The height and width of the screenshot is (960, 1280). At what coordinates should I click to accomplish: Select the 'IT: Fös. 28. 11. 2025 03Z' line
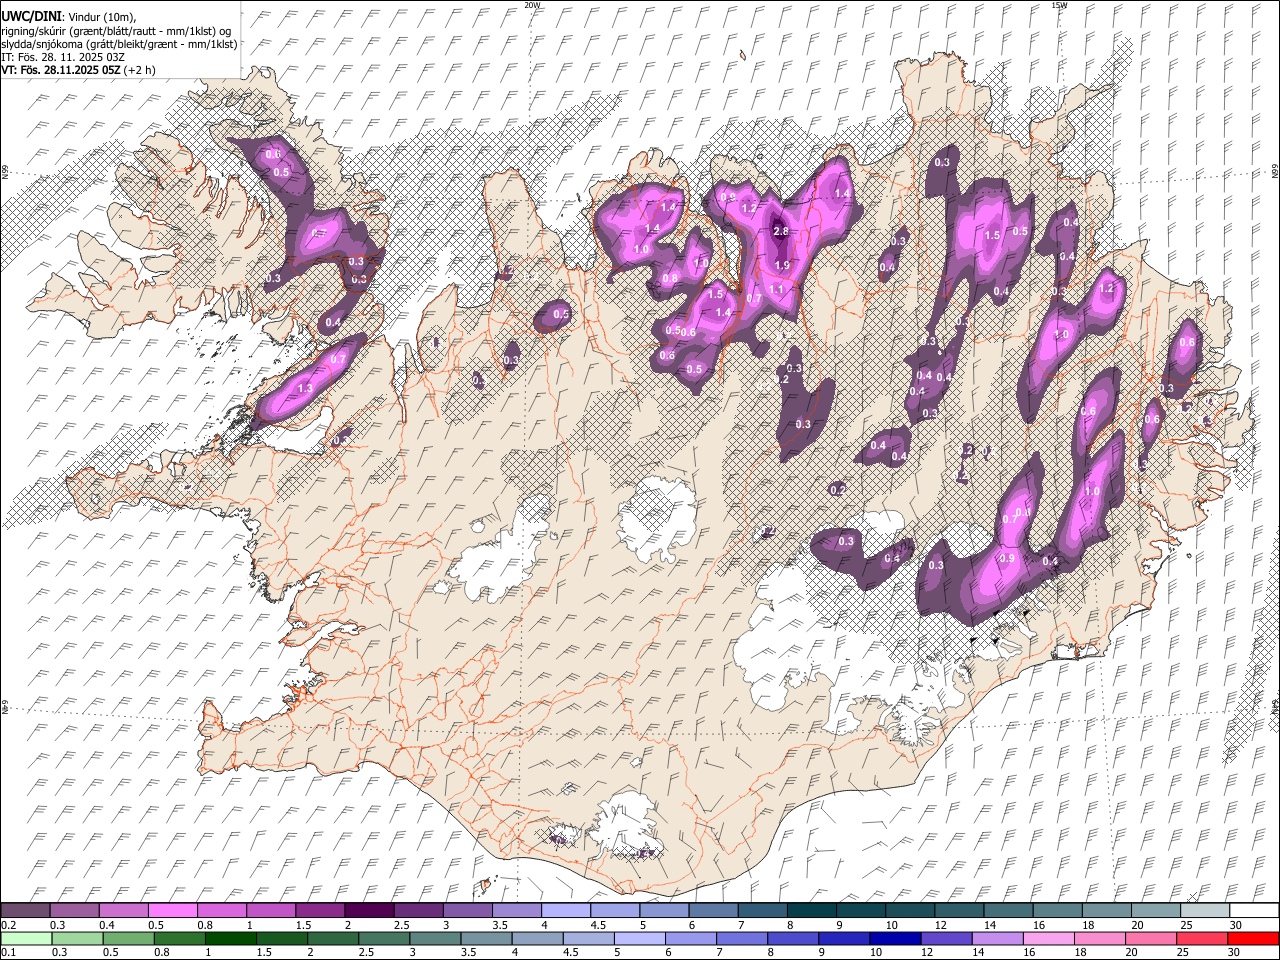pyautogui.click(x=63, y=57)
